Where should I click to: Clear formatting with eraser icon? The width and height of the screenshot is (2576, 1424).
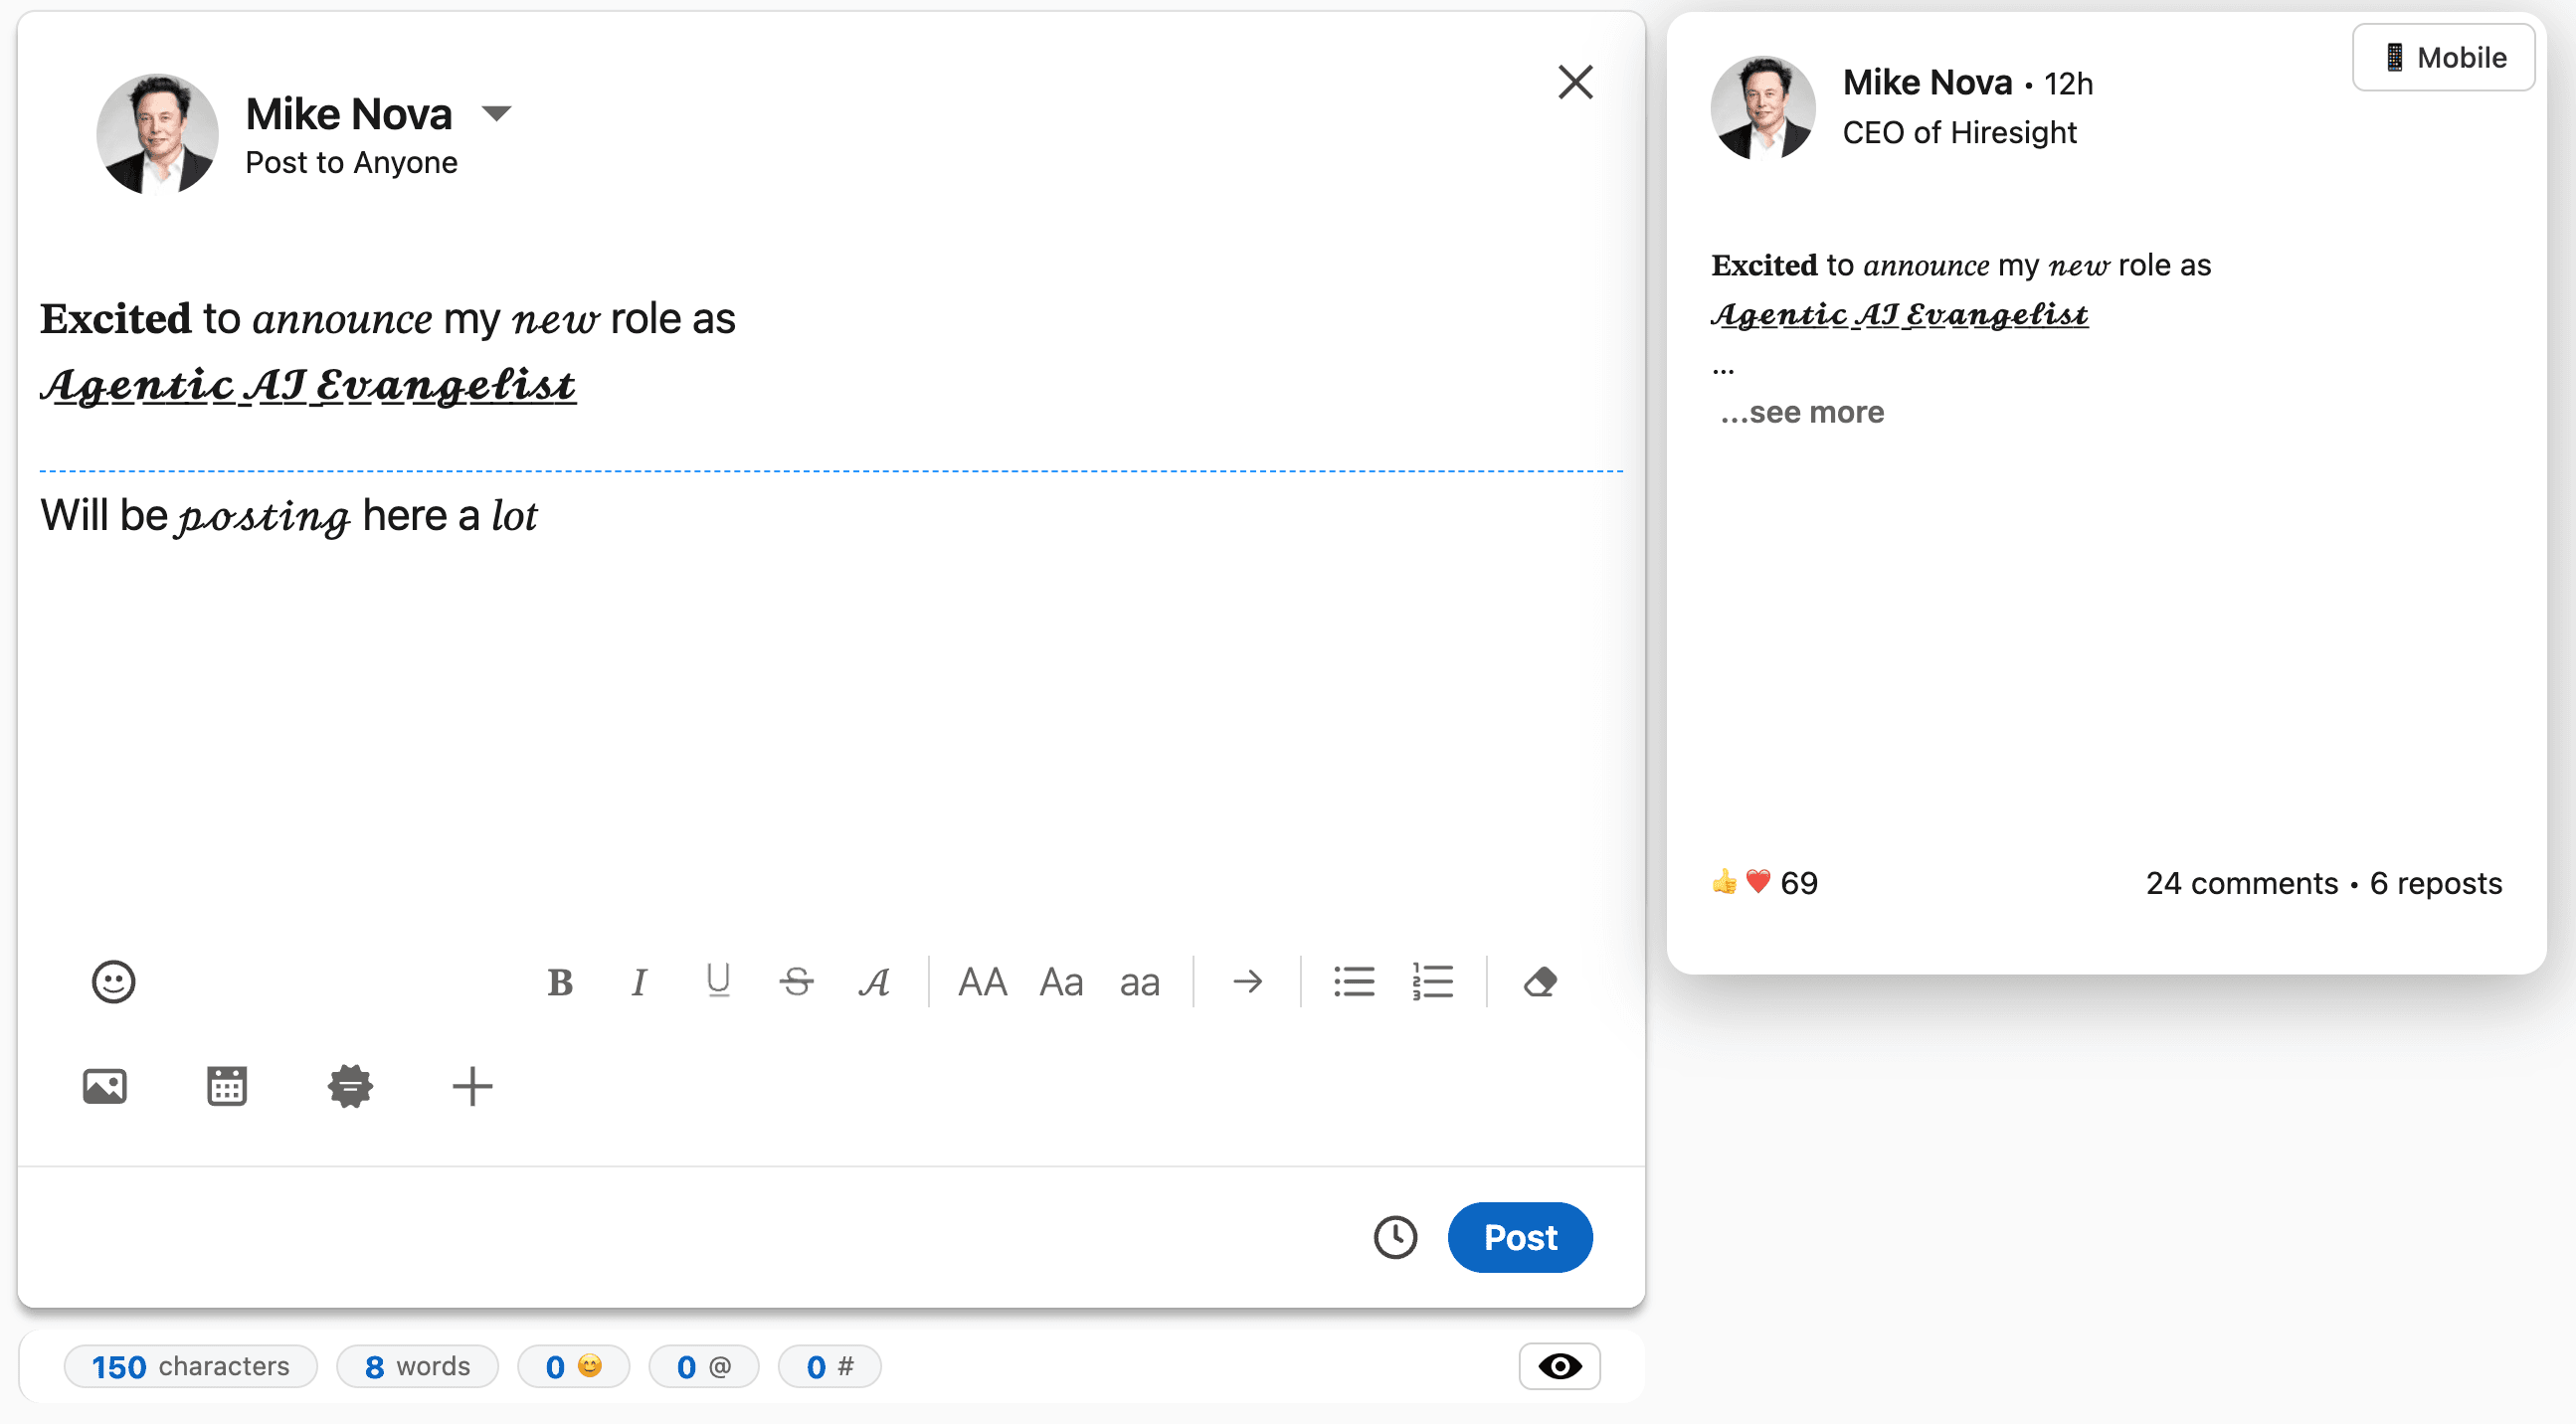pos(1540,982)
